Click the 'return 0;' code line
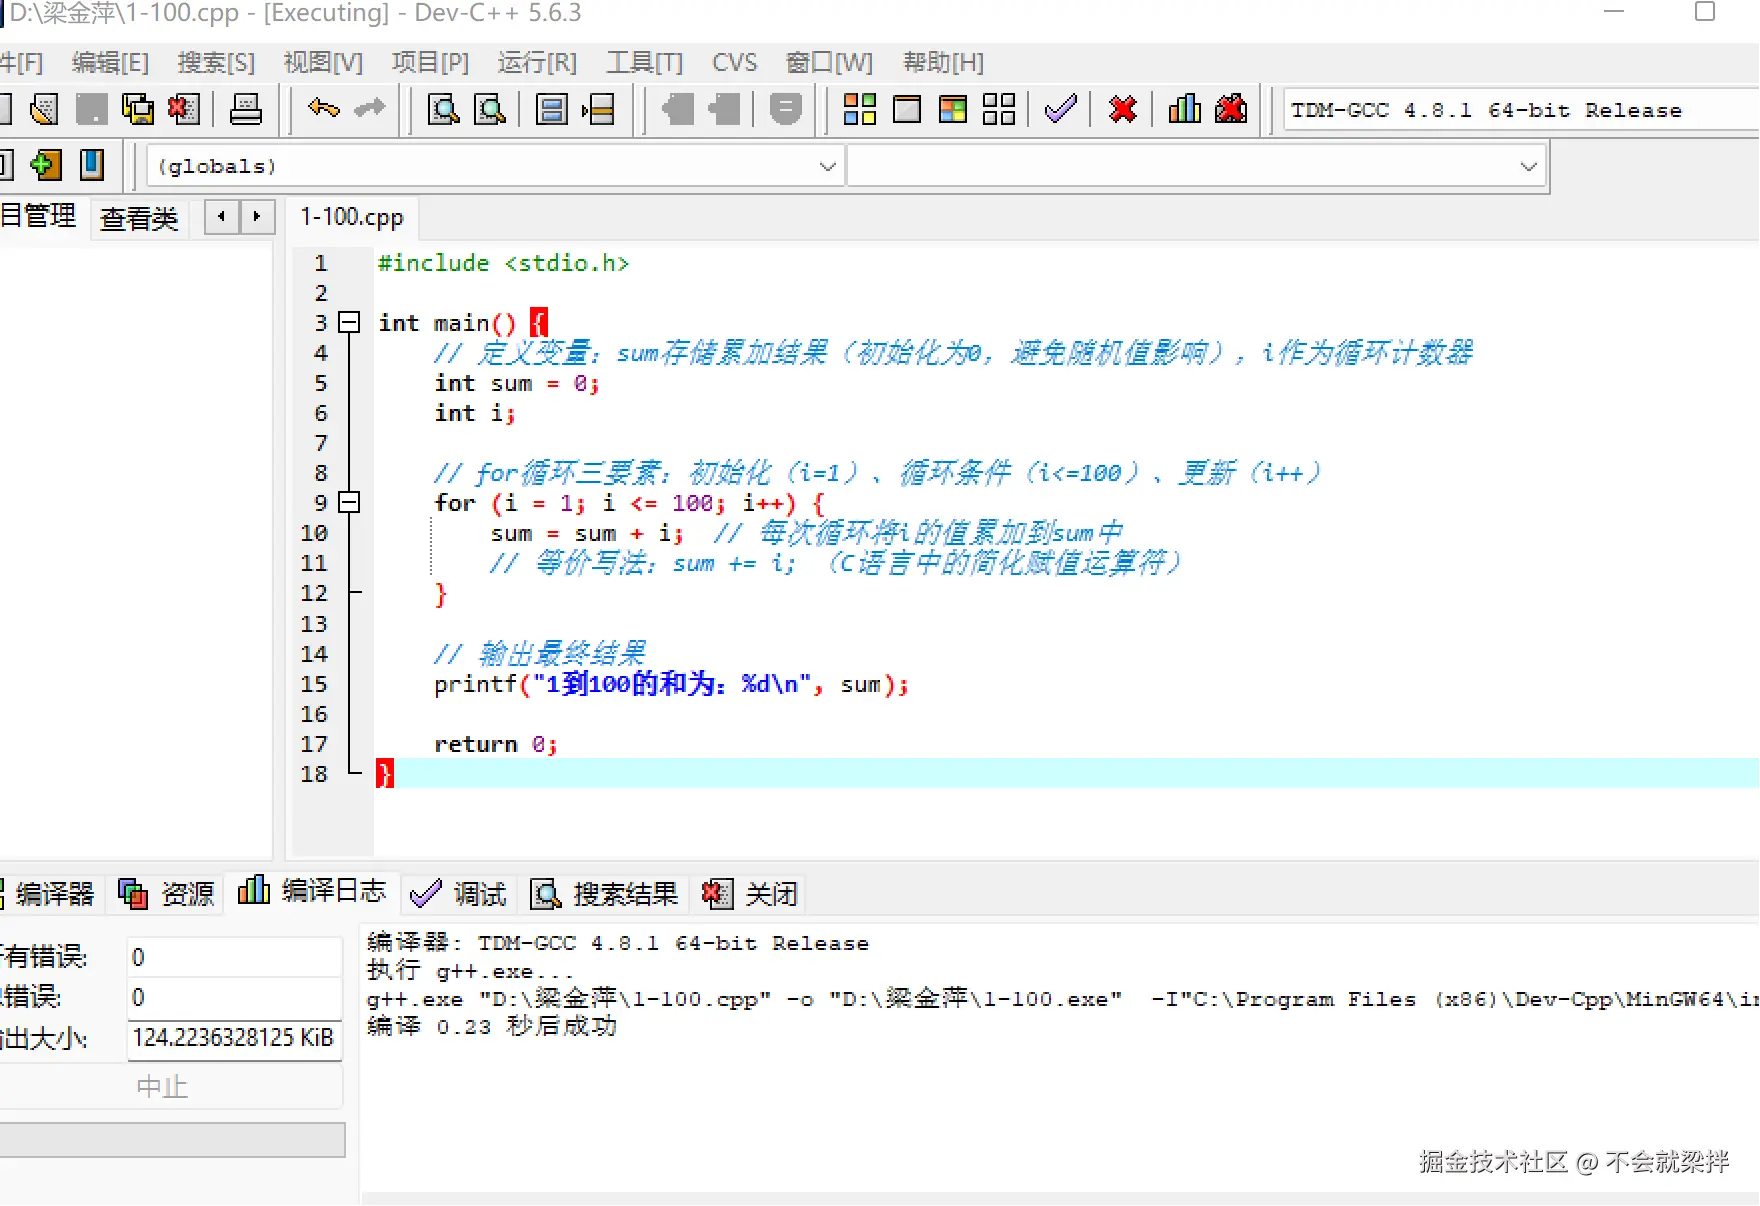 (495, 744)
